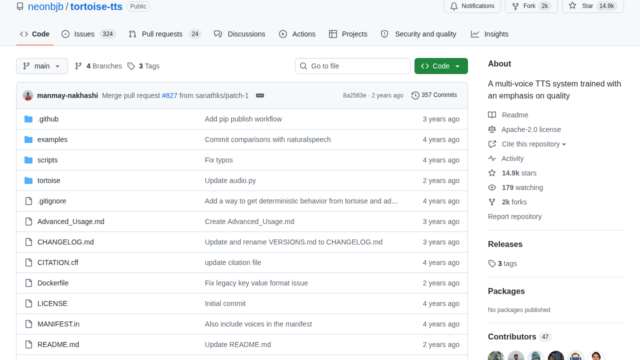
Task: Open the main branch dropdown
Action: click(42, 66)
